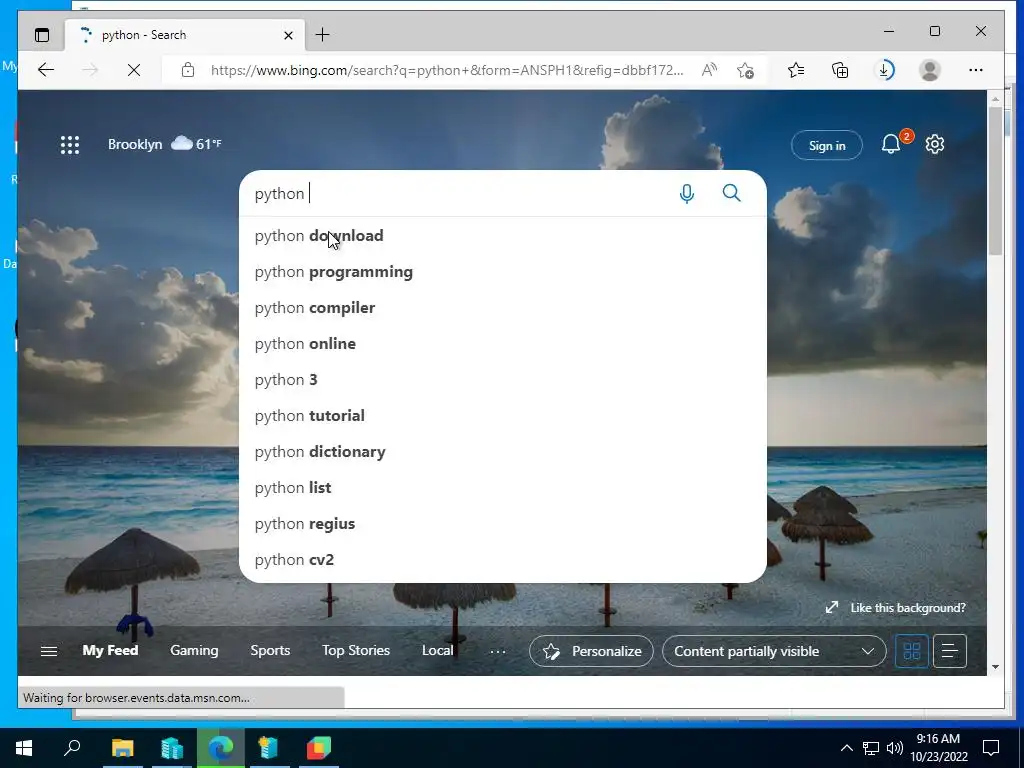Show more feed categories ellipsis
This screenshot has width=1024, height=768.
point(498,651)
